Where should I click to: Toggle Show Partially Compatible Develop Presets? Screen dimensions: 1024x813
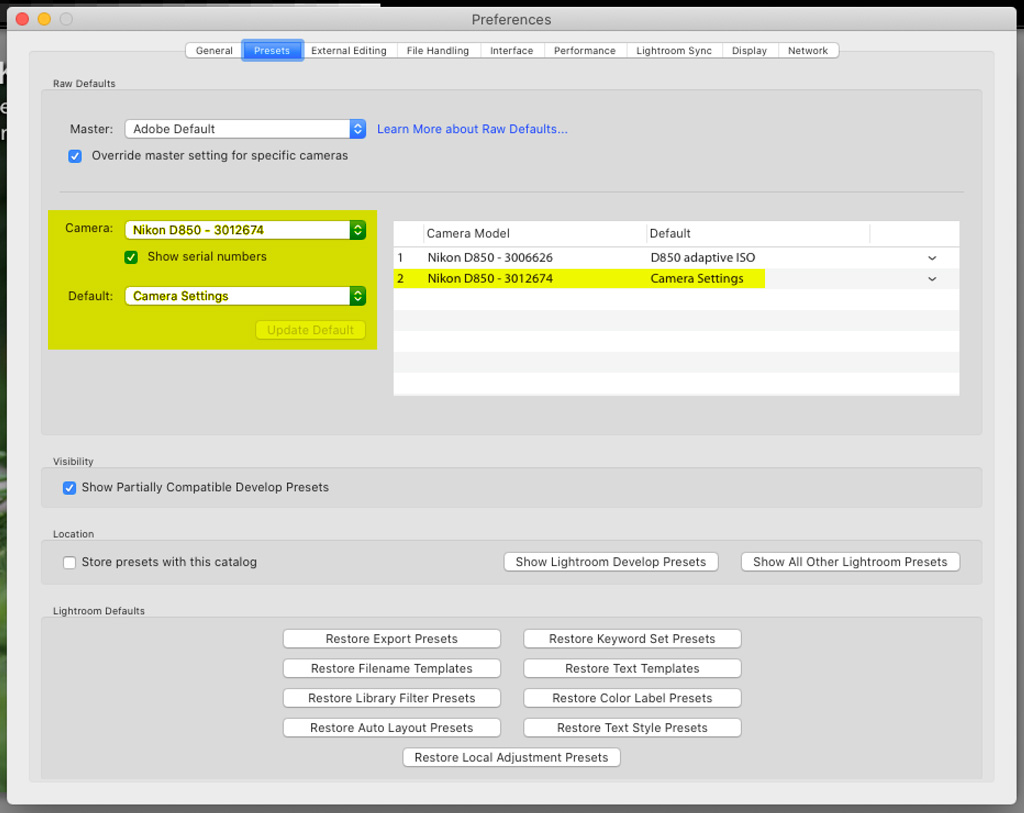(x=69, y=488)
